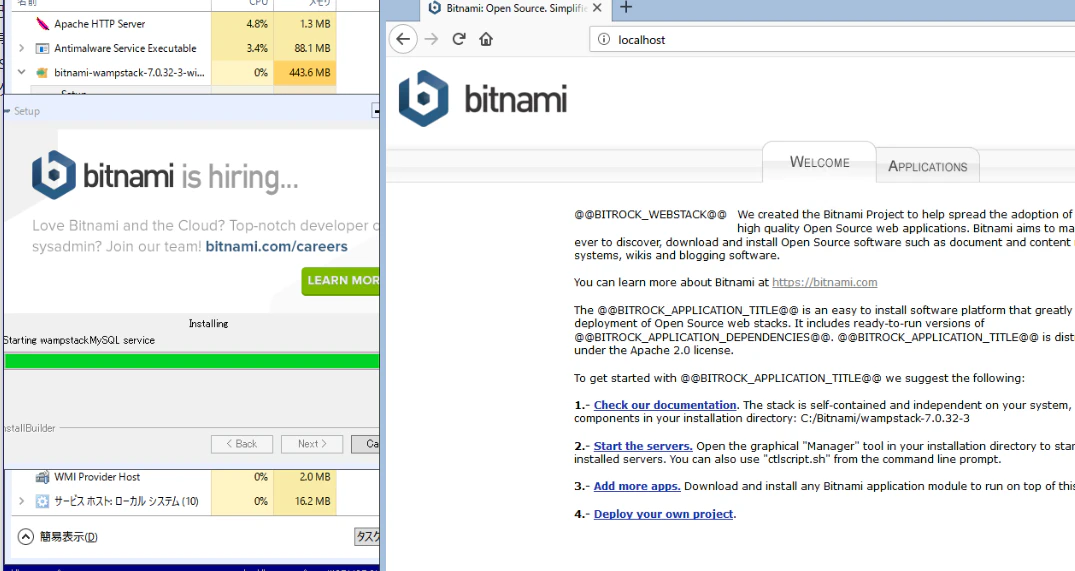Go to the browser Home page icon
This screenshot has width=1075, height=571.
[x=486, y=39]
